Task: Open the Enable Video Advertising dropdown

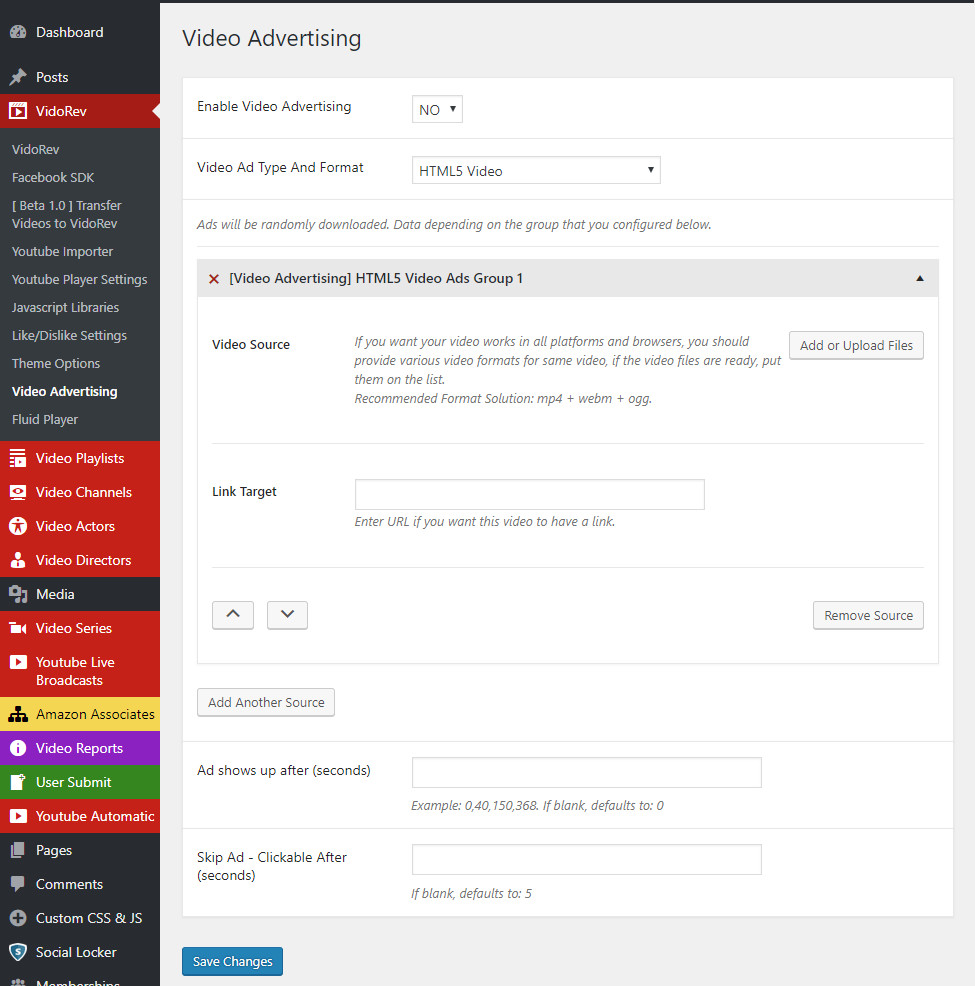Action: coord(437,110)
